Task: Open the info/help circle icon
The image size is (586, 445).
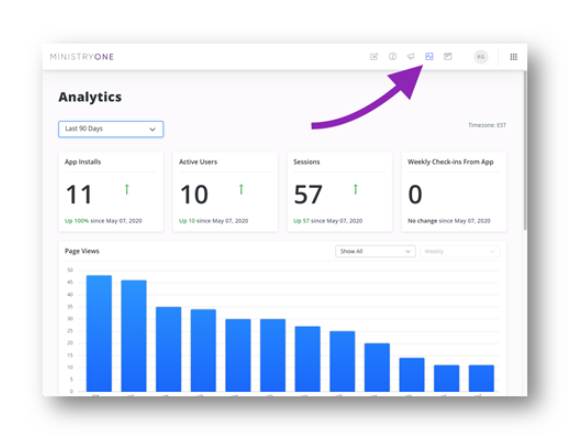Action: pyautogui.click(x=392, y=56)
